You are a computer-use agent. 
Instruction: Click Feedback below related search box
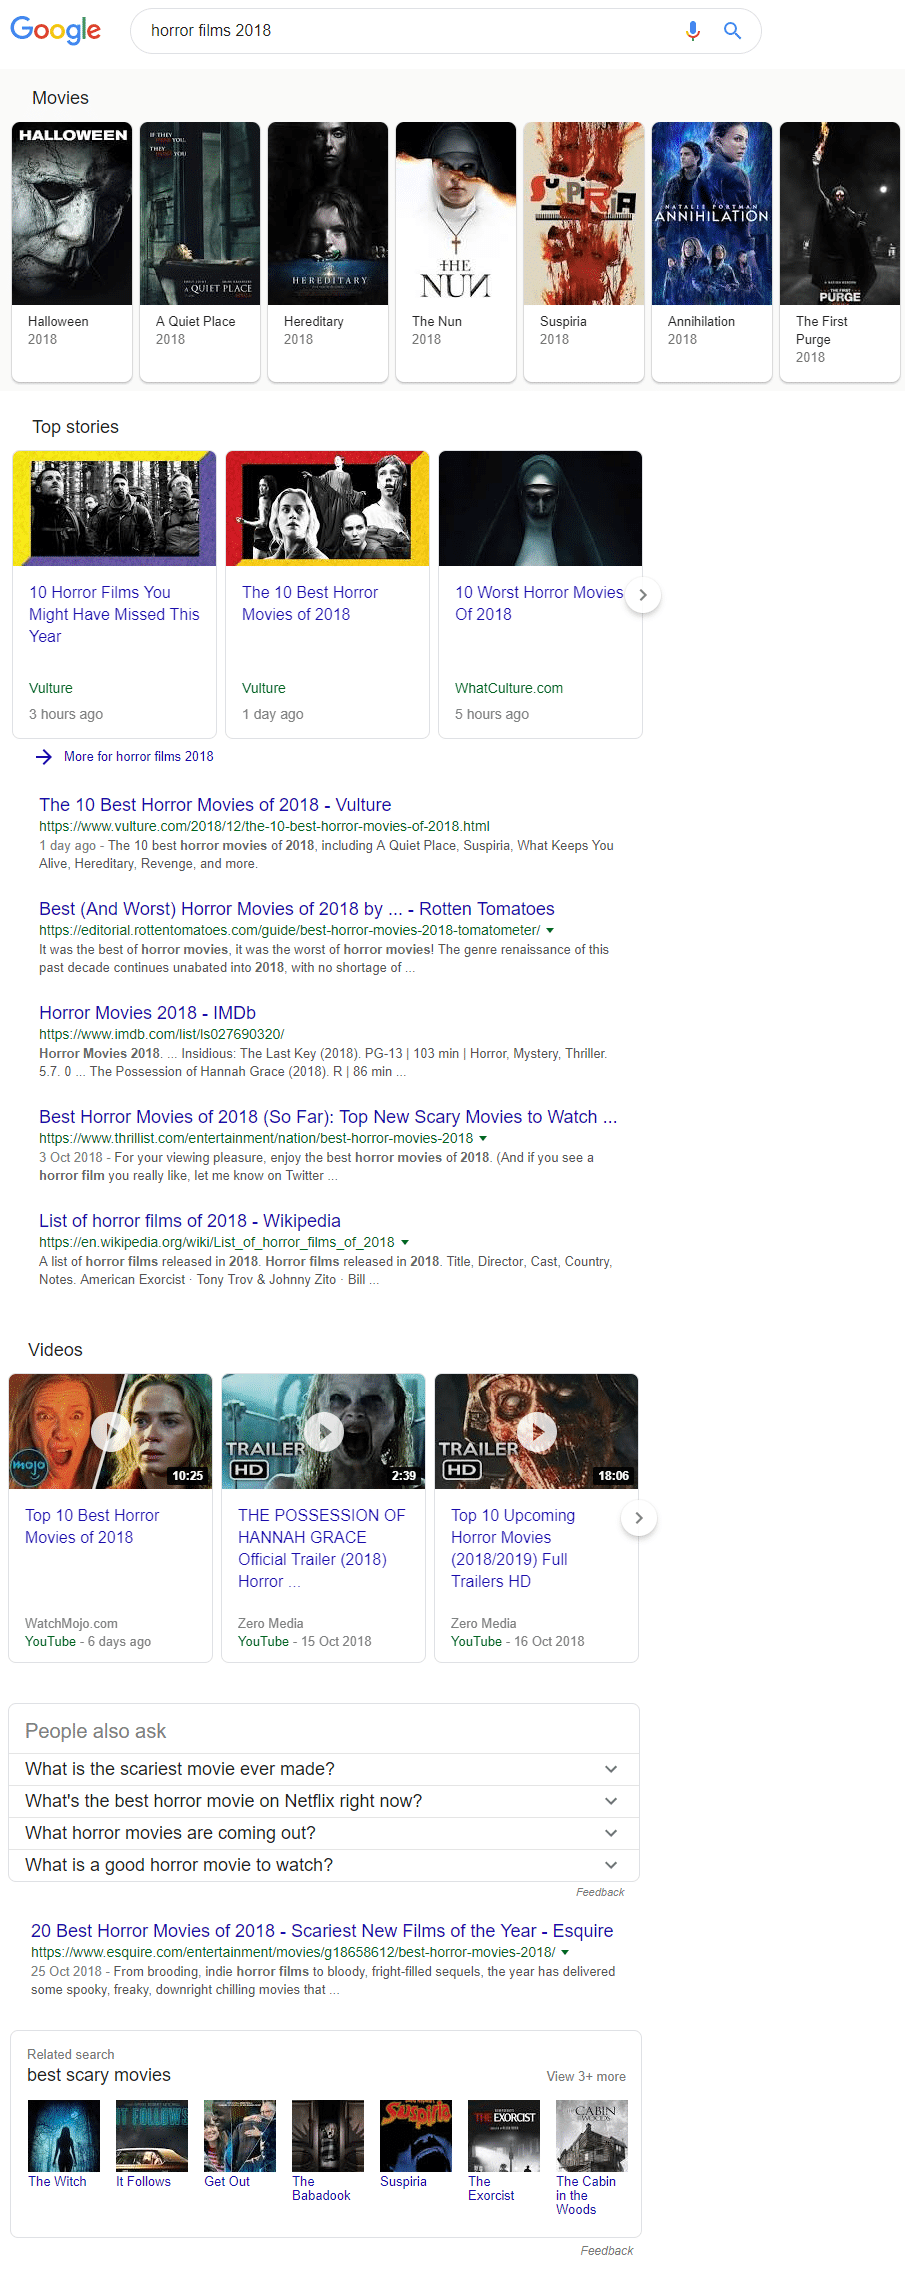[x=607, y=2251]
